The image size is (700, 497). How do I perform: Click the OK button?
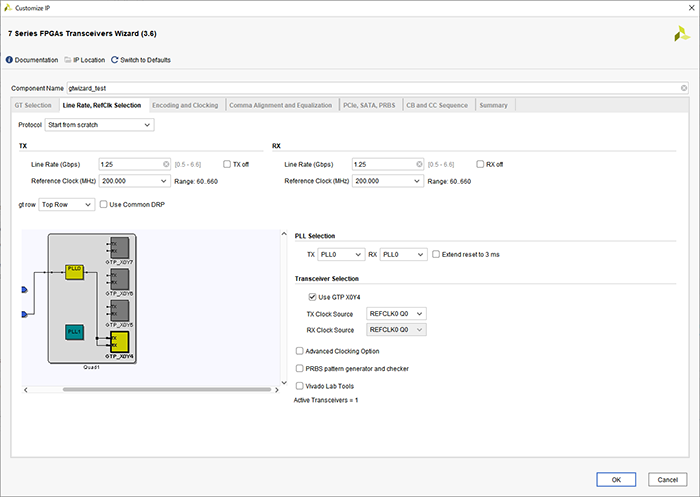[x=616, y=480]
